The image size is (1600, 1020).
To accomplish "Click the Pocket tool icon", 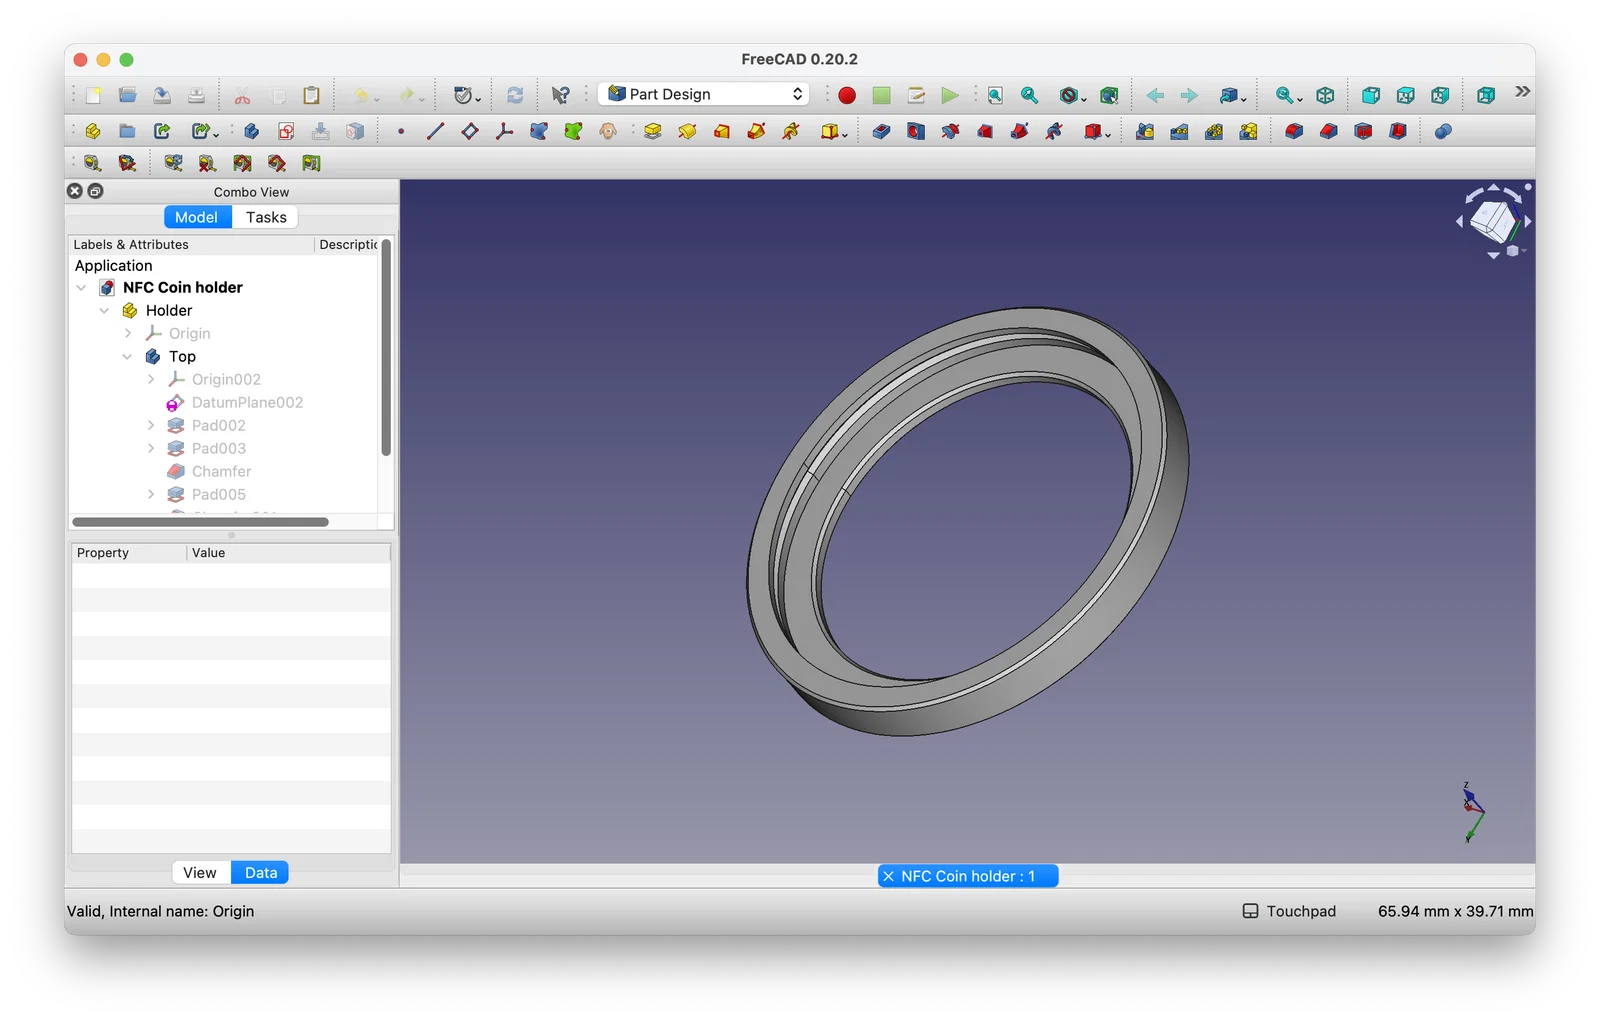I will coord(881,131).
